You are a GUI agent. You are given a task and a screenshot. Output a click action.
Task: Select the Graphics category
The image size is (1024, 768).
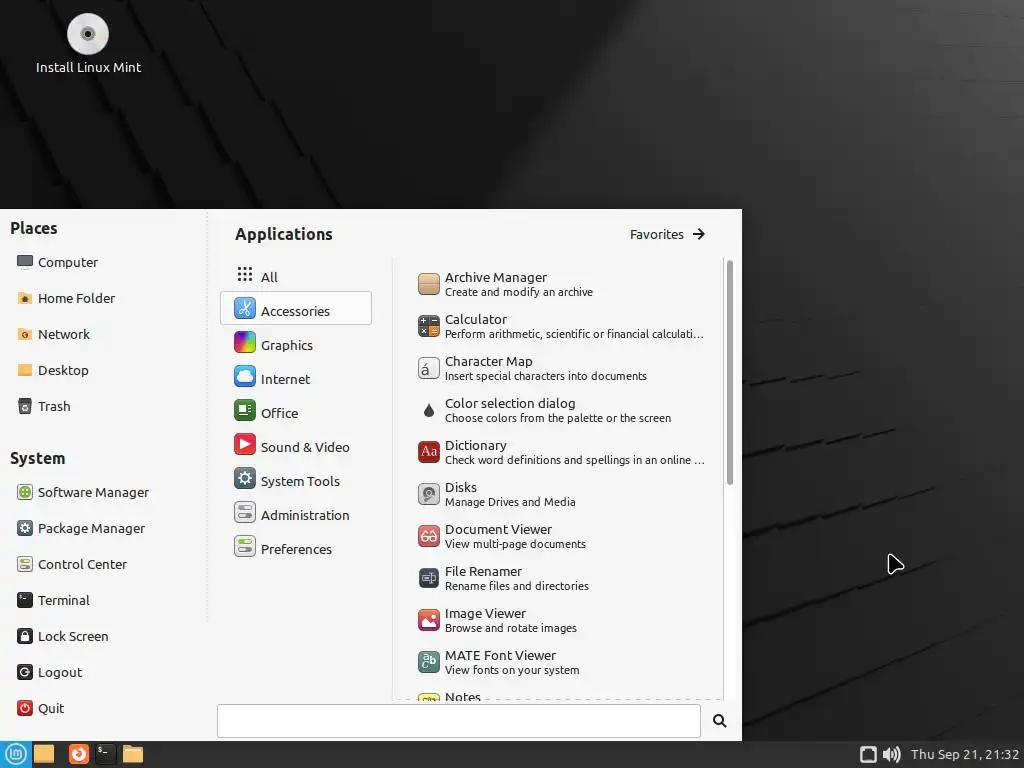click(x=296, y=343)
